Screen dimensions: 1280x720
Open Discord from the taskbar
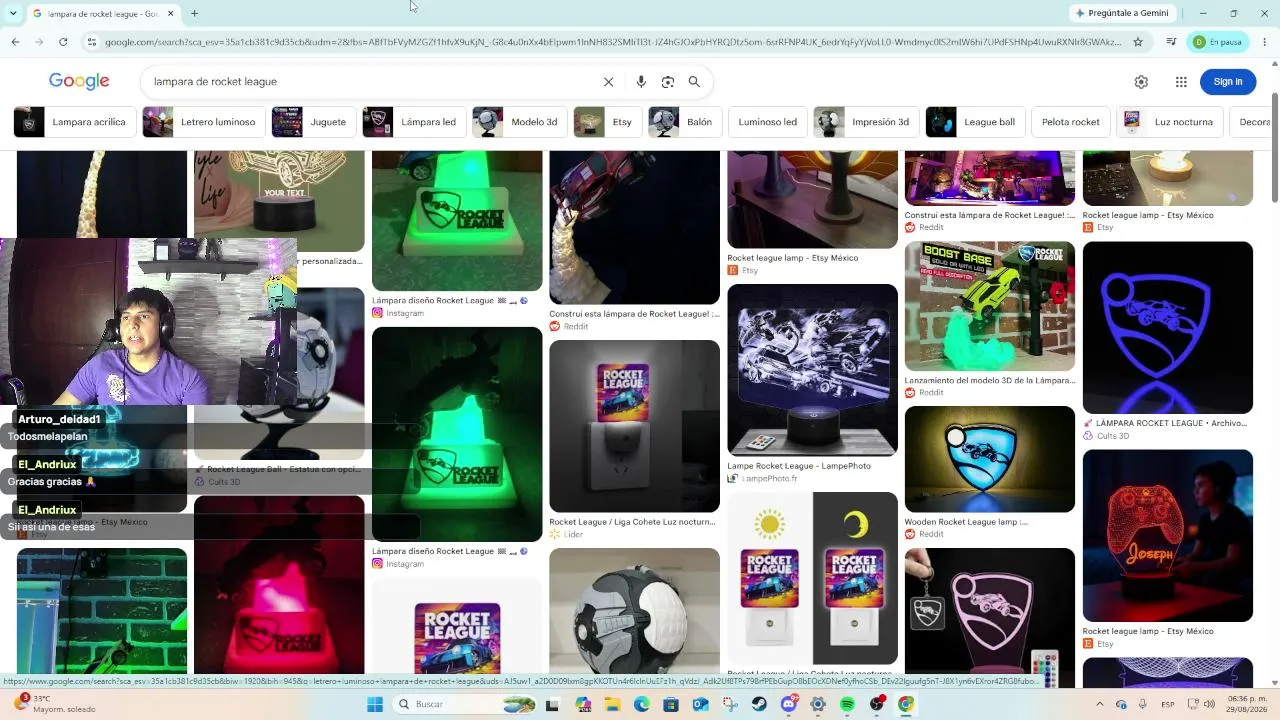(x=789, y=705)
